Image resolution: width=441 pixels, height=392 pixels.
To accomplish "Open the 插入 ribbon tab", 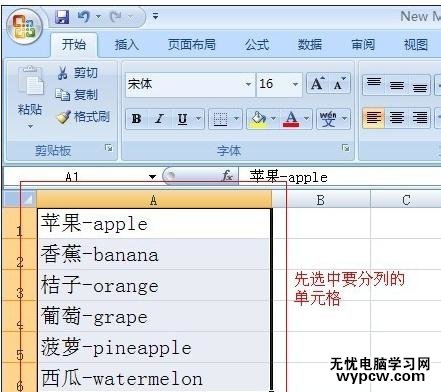I will tap(127, 45).
